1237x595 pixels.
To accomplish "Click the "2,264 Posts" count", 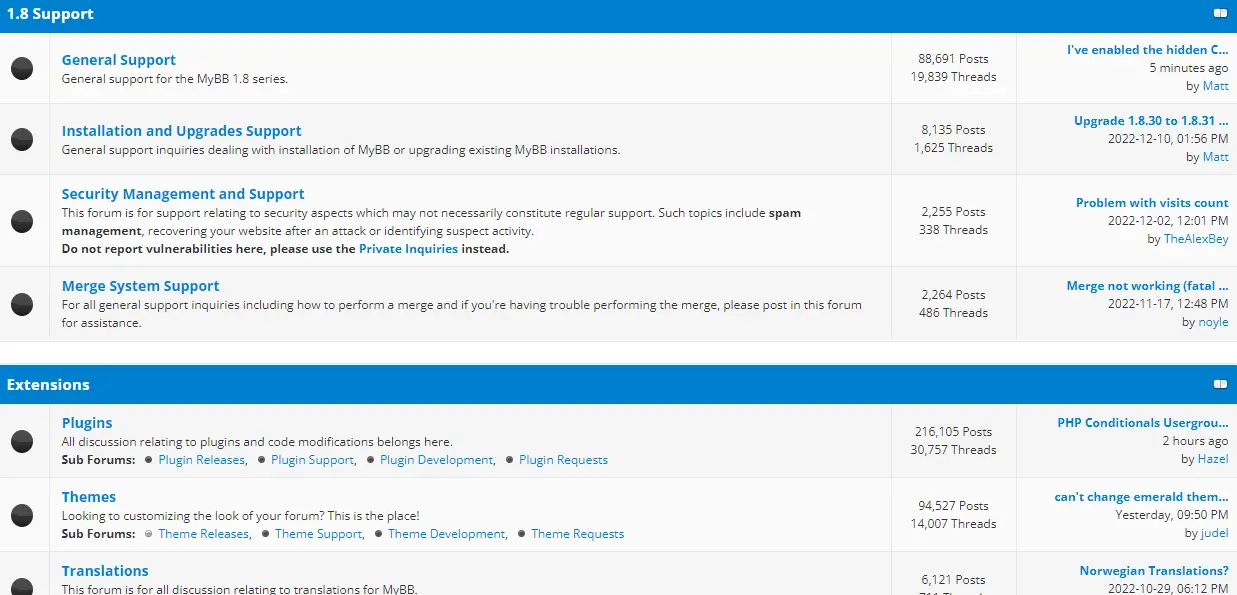I will coord(953,295).
